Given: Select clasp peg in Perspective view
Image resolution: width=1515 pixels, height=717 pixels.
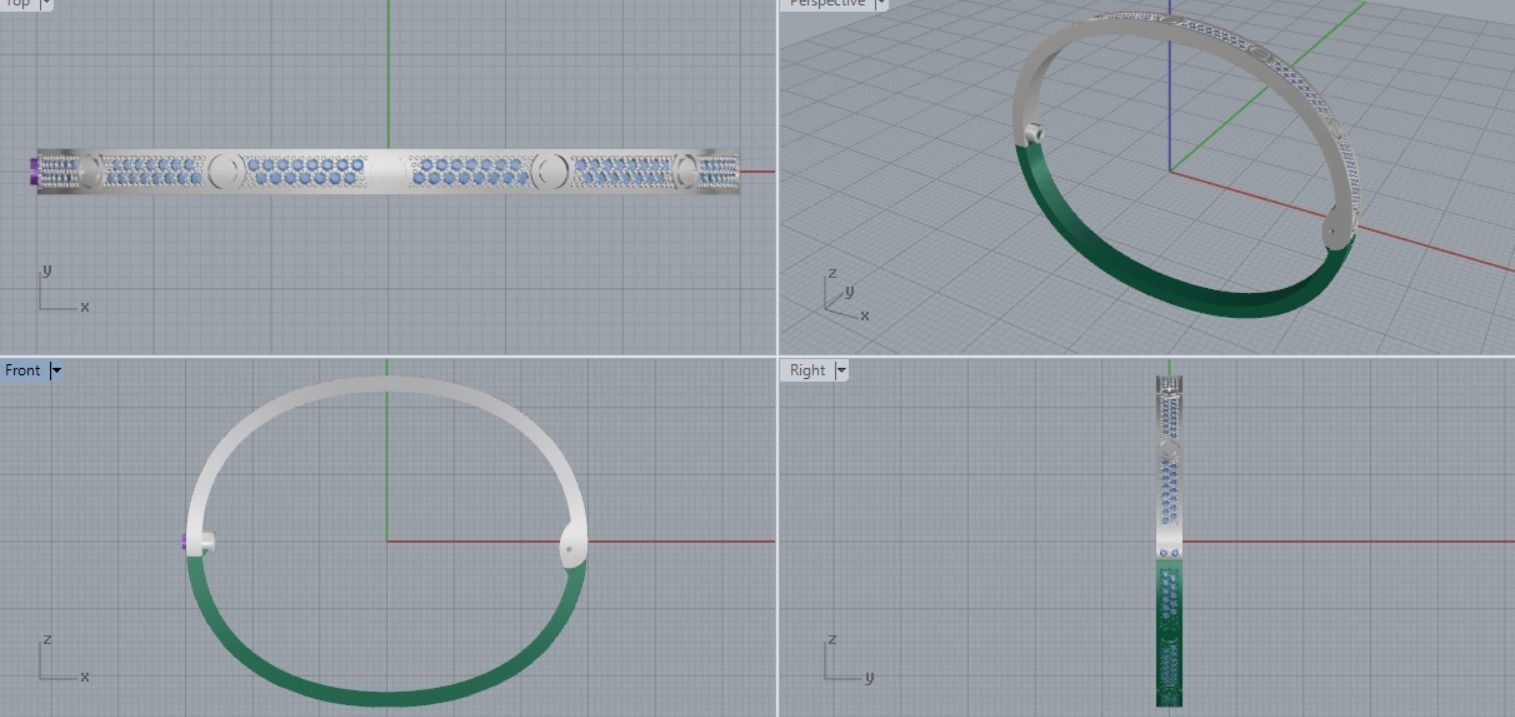Looking at the screenshot, I should click(x=1034, y=132).
